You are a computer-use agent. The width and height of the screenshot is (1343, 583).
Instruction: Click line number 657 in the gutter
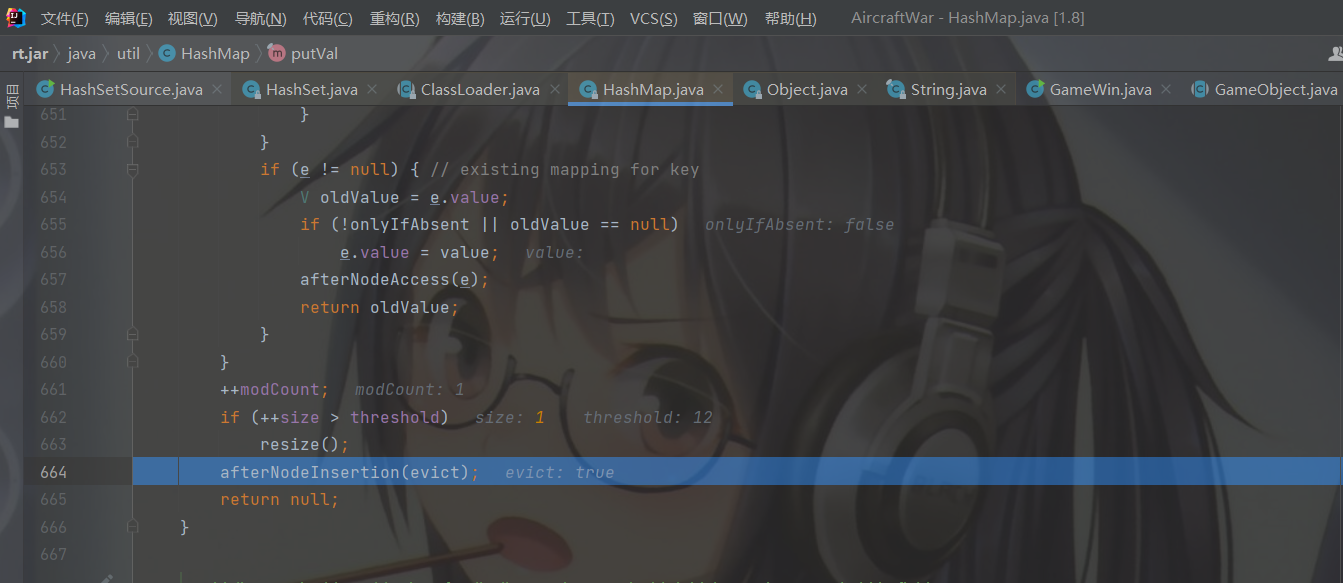point(52,280)
